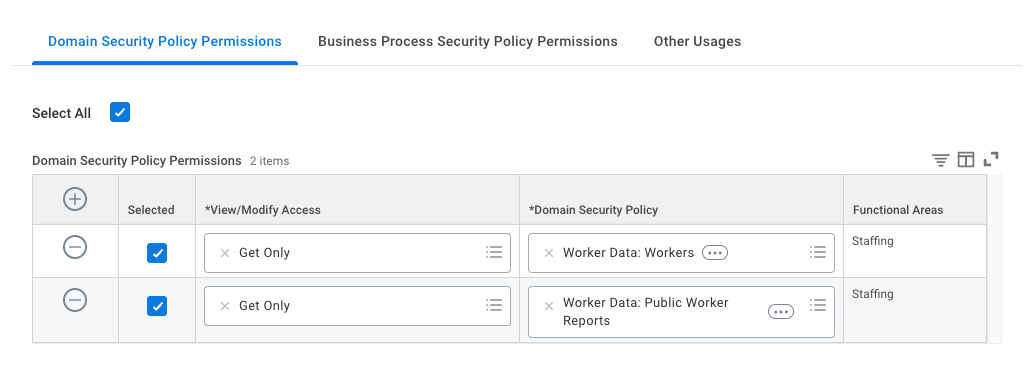This screenshot has height=388, width=1029.
Task: Click into the Public Worker Reports policy field
Action: point(681,312)
